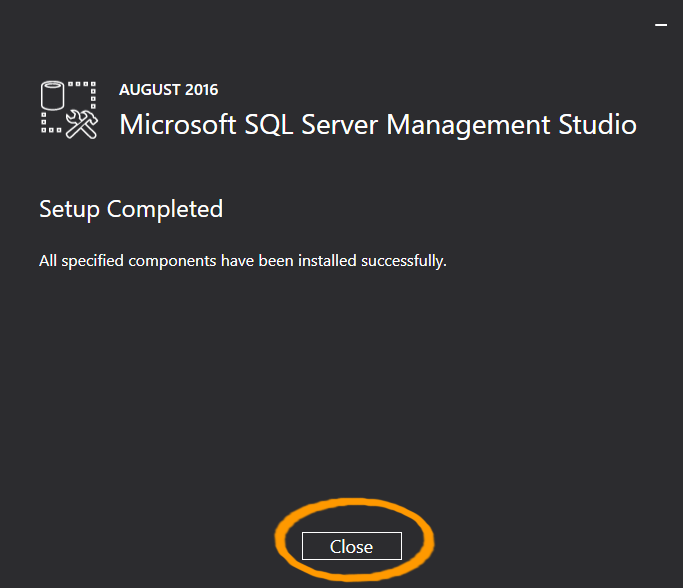Click the Close button
Viewport: 683px width, 588px height.
coord(351,546)
